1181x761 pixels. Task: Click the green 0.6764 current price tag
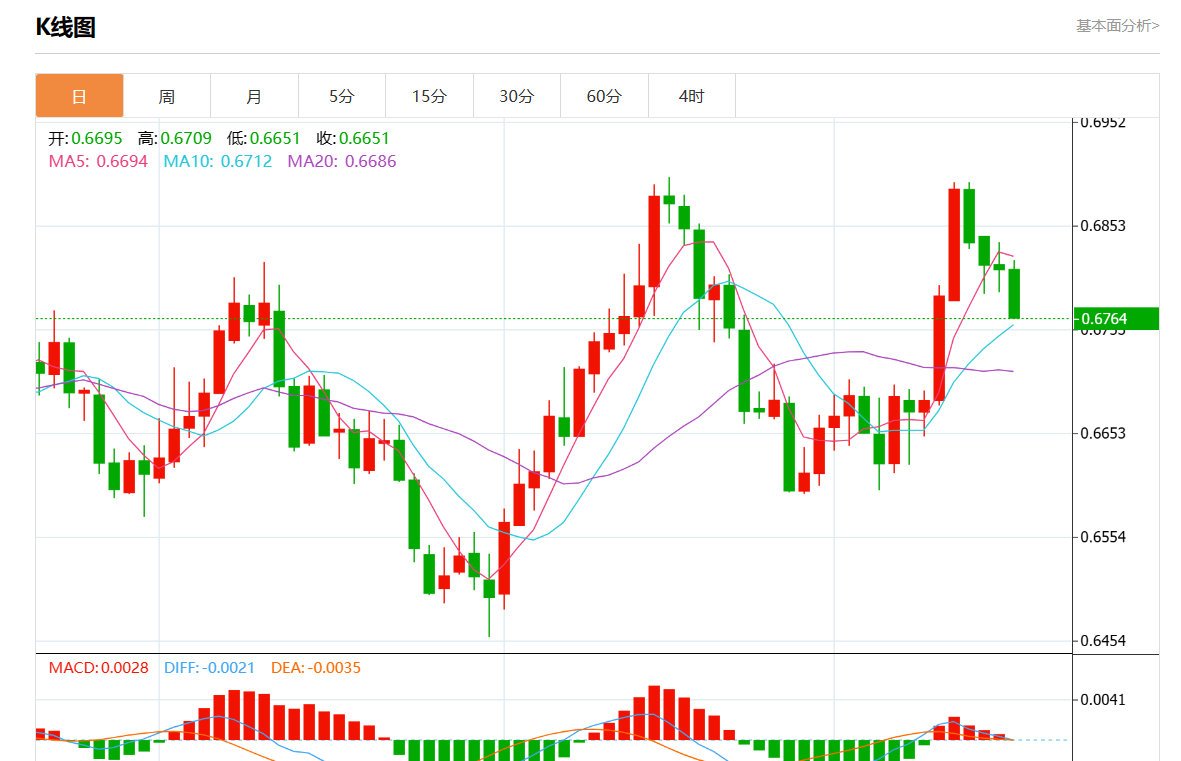(x=1116, y=319)
